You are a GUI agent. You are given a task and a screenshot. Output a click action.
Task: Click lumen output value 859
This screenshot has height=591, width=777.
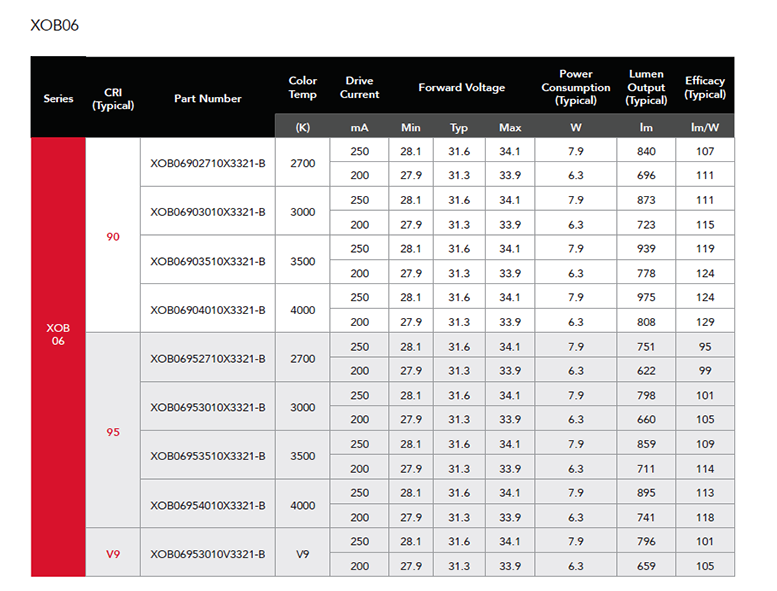[x=646, y=444]
